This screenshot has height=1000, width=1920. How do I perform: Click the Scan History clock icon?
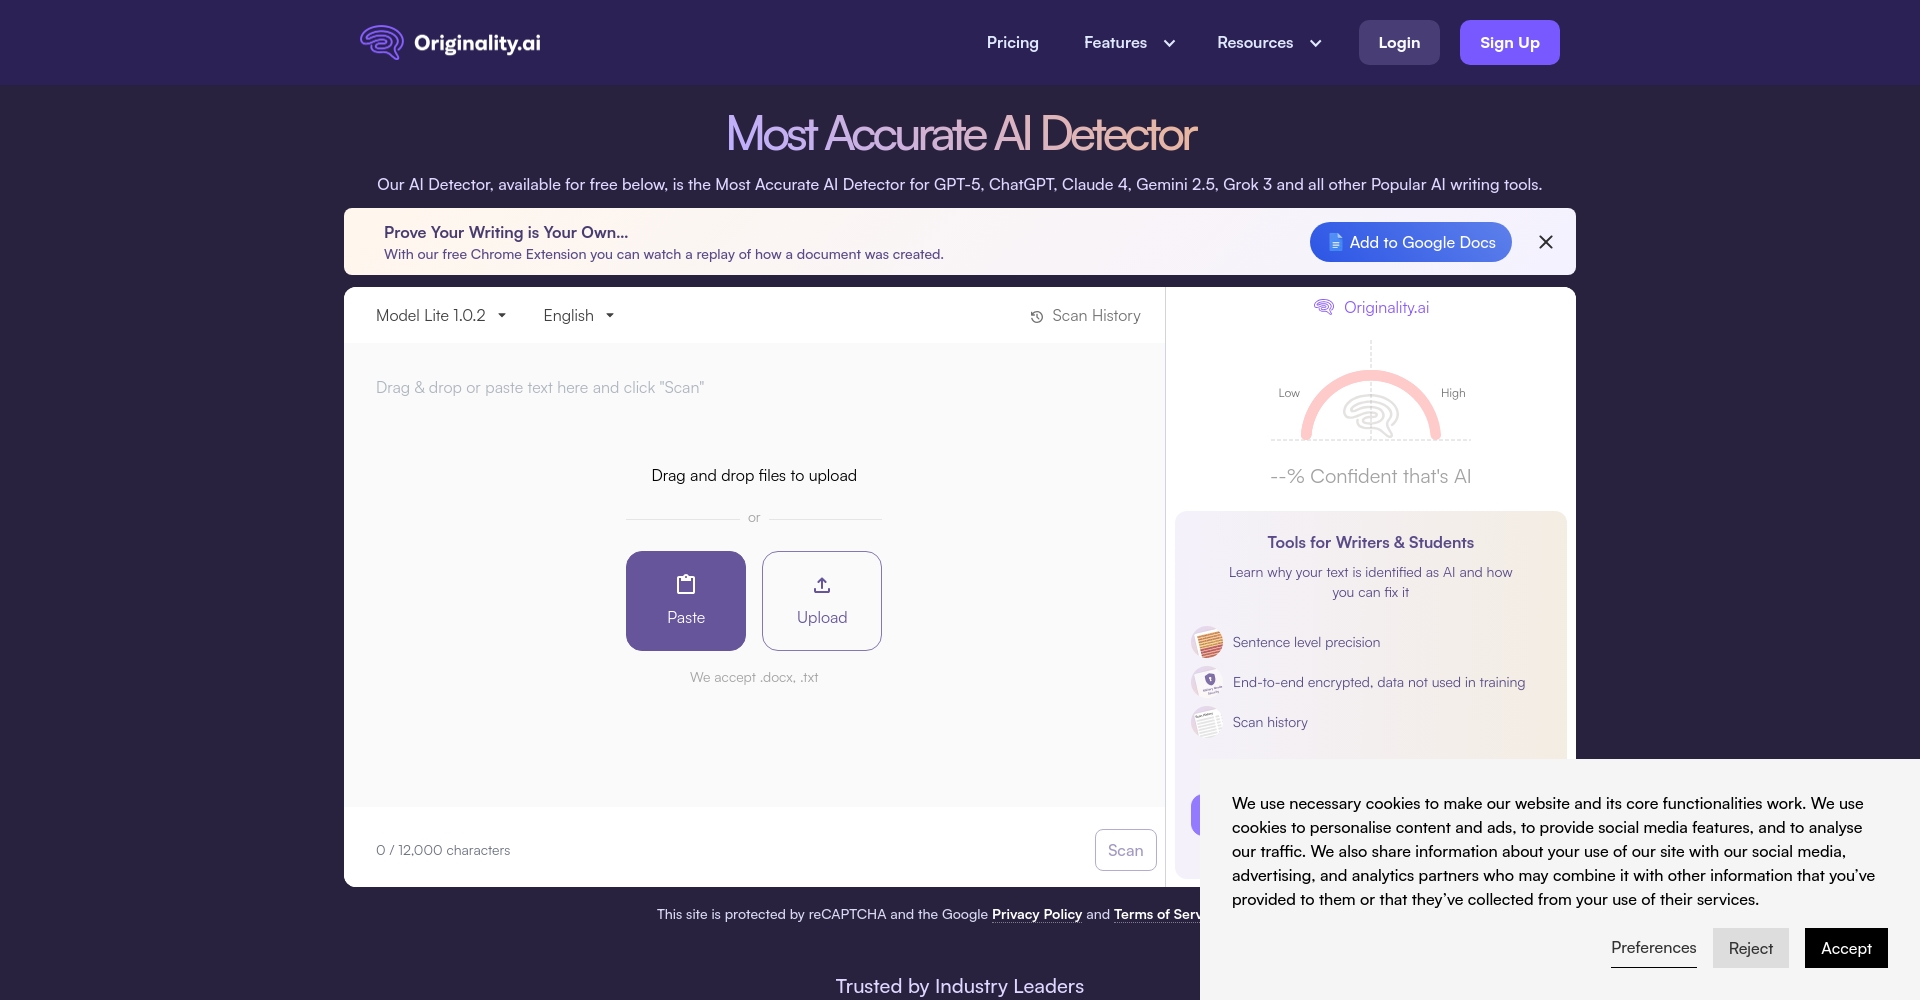[x=1037, y=317]
